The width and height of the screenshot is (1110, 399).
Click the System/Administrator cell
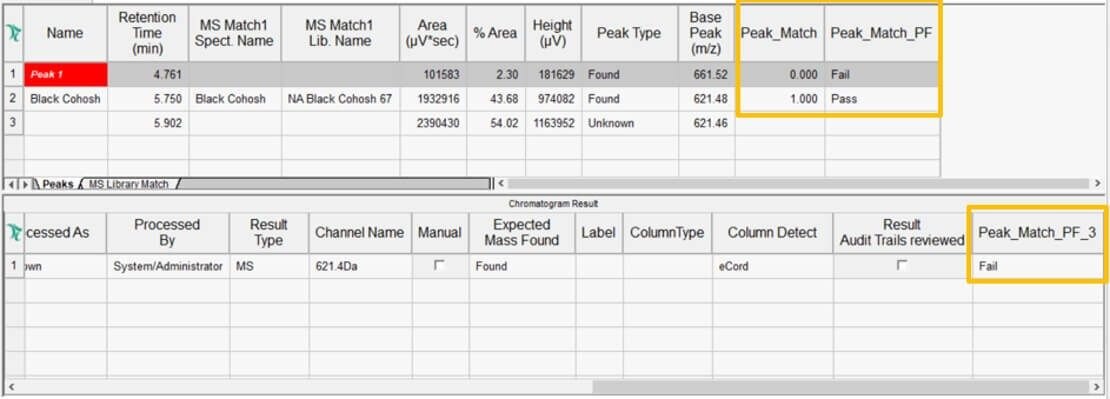168,266
